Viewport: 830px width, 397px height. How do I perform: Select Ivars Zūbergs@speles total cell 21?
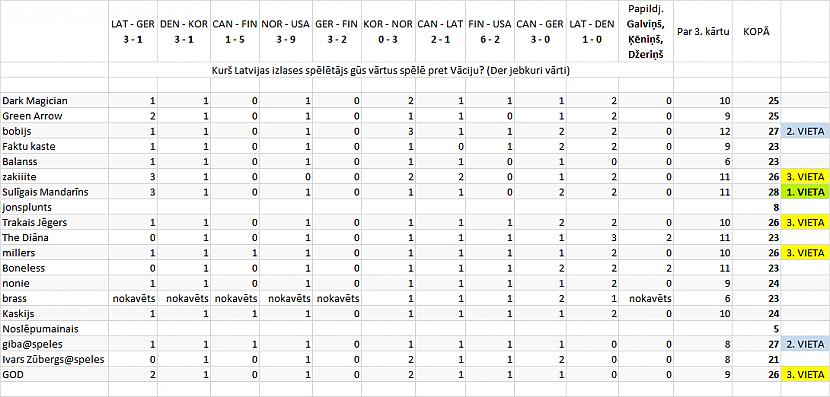point(757,359)
